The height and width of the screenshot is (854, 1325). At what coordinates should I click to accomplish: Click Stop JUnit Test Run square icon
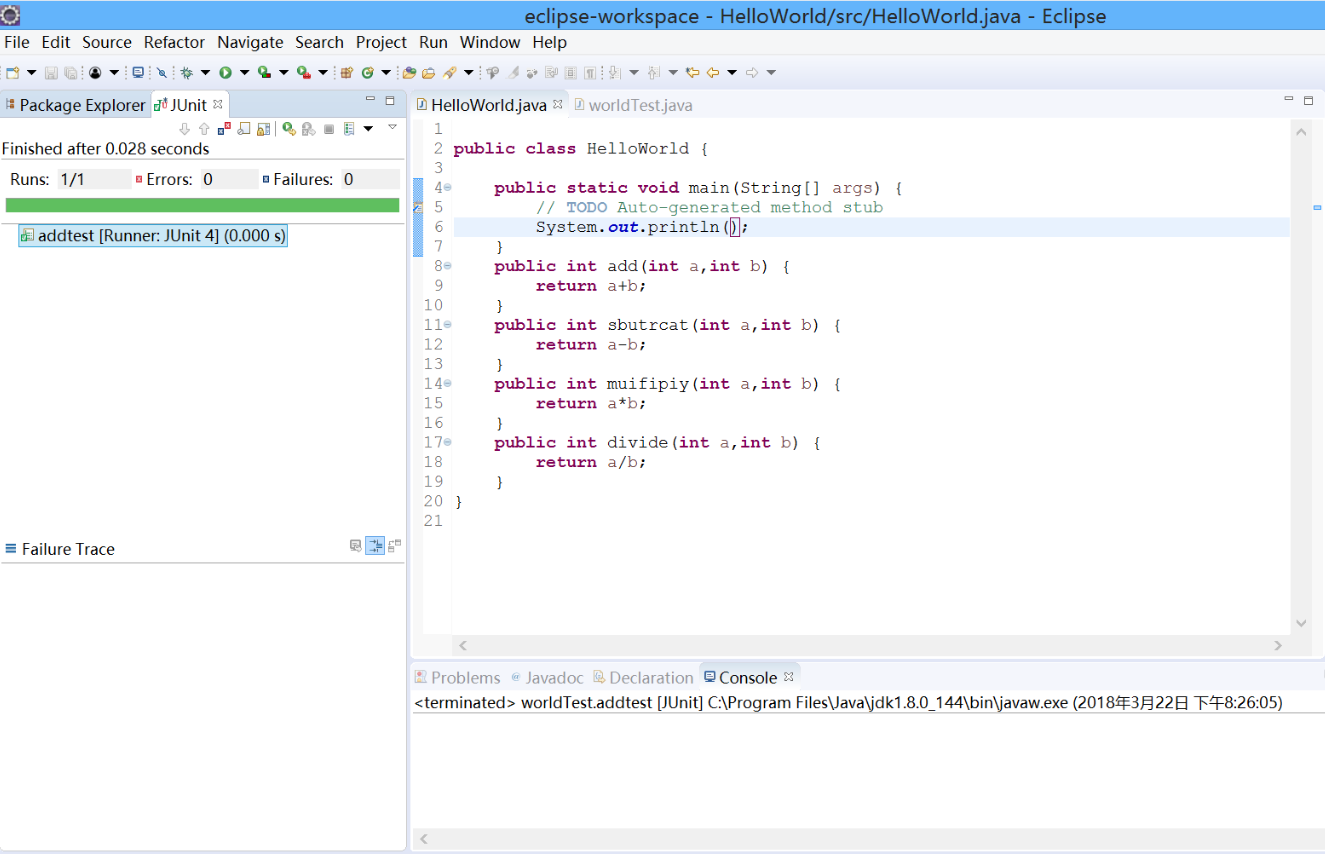pos(329,129)
